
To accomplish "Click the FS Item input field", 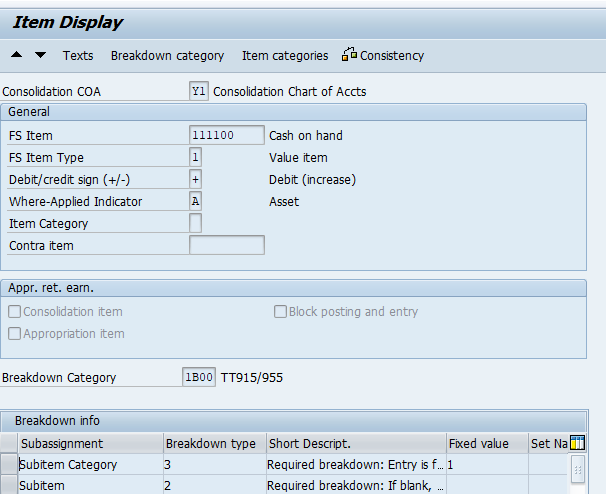I will 226,136.
